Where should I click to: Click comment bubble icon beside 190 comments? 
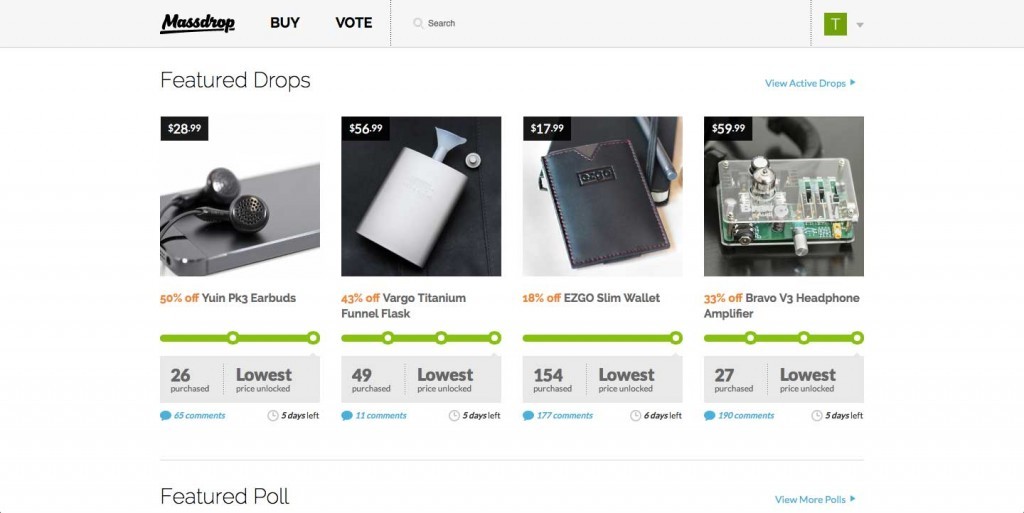(710, 416)
